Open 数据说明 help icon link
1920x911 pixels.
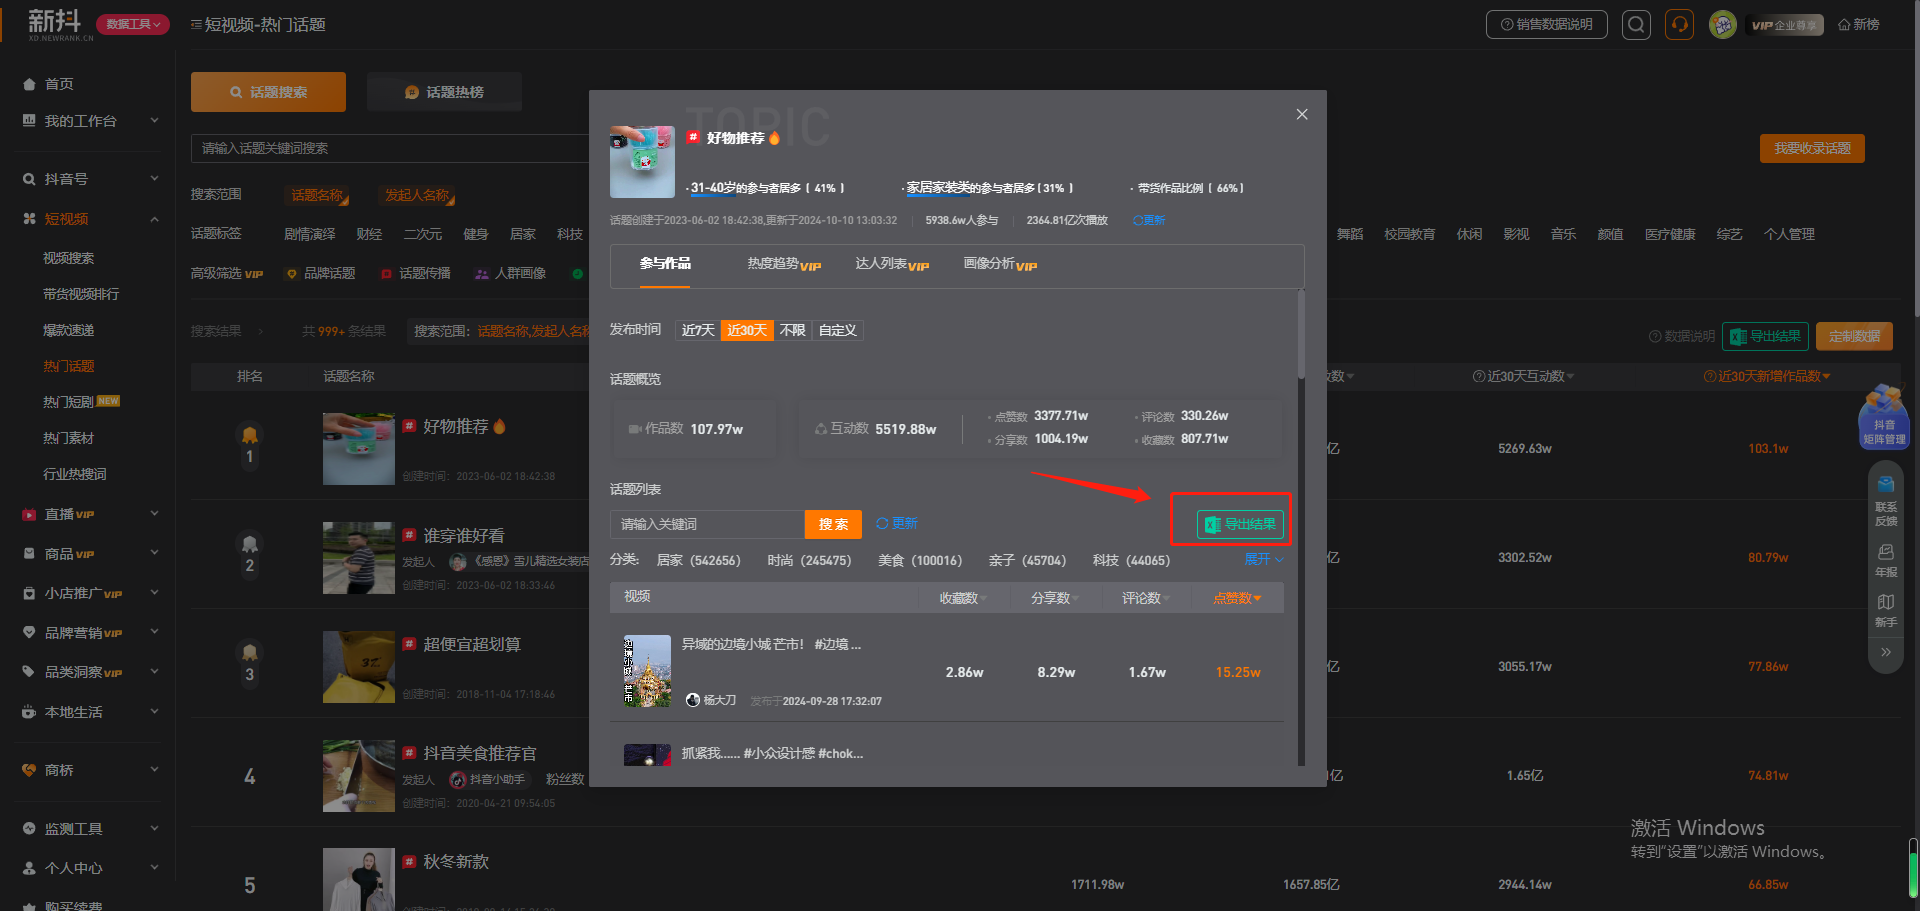1682,336
